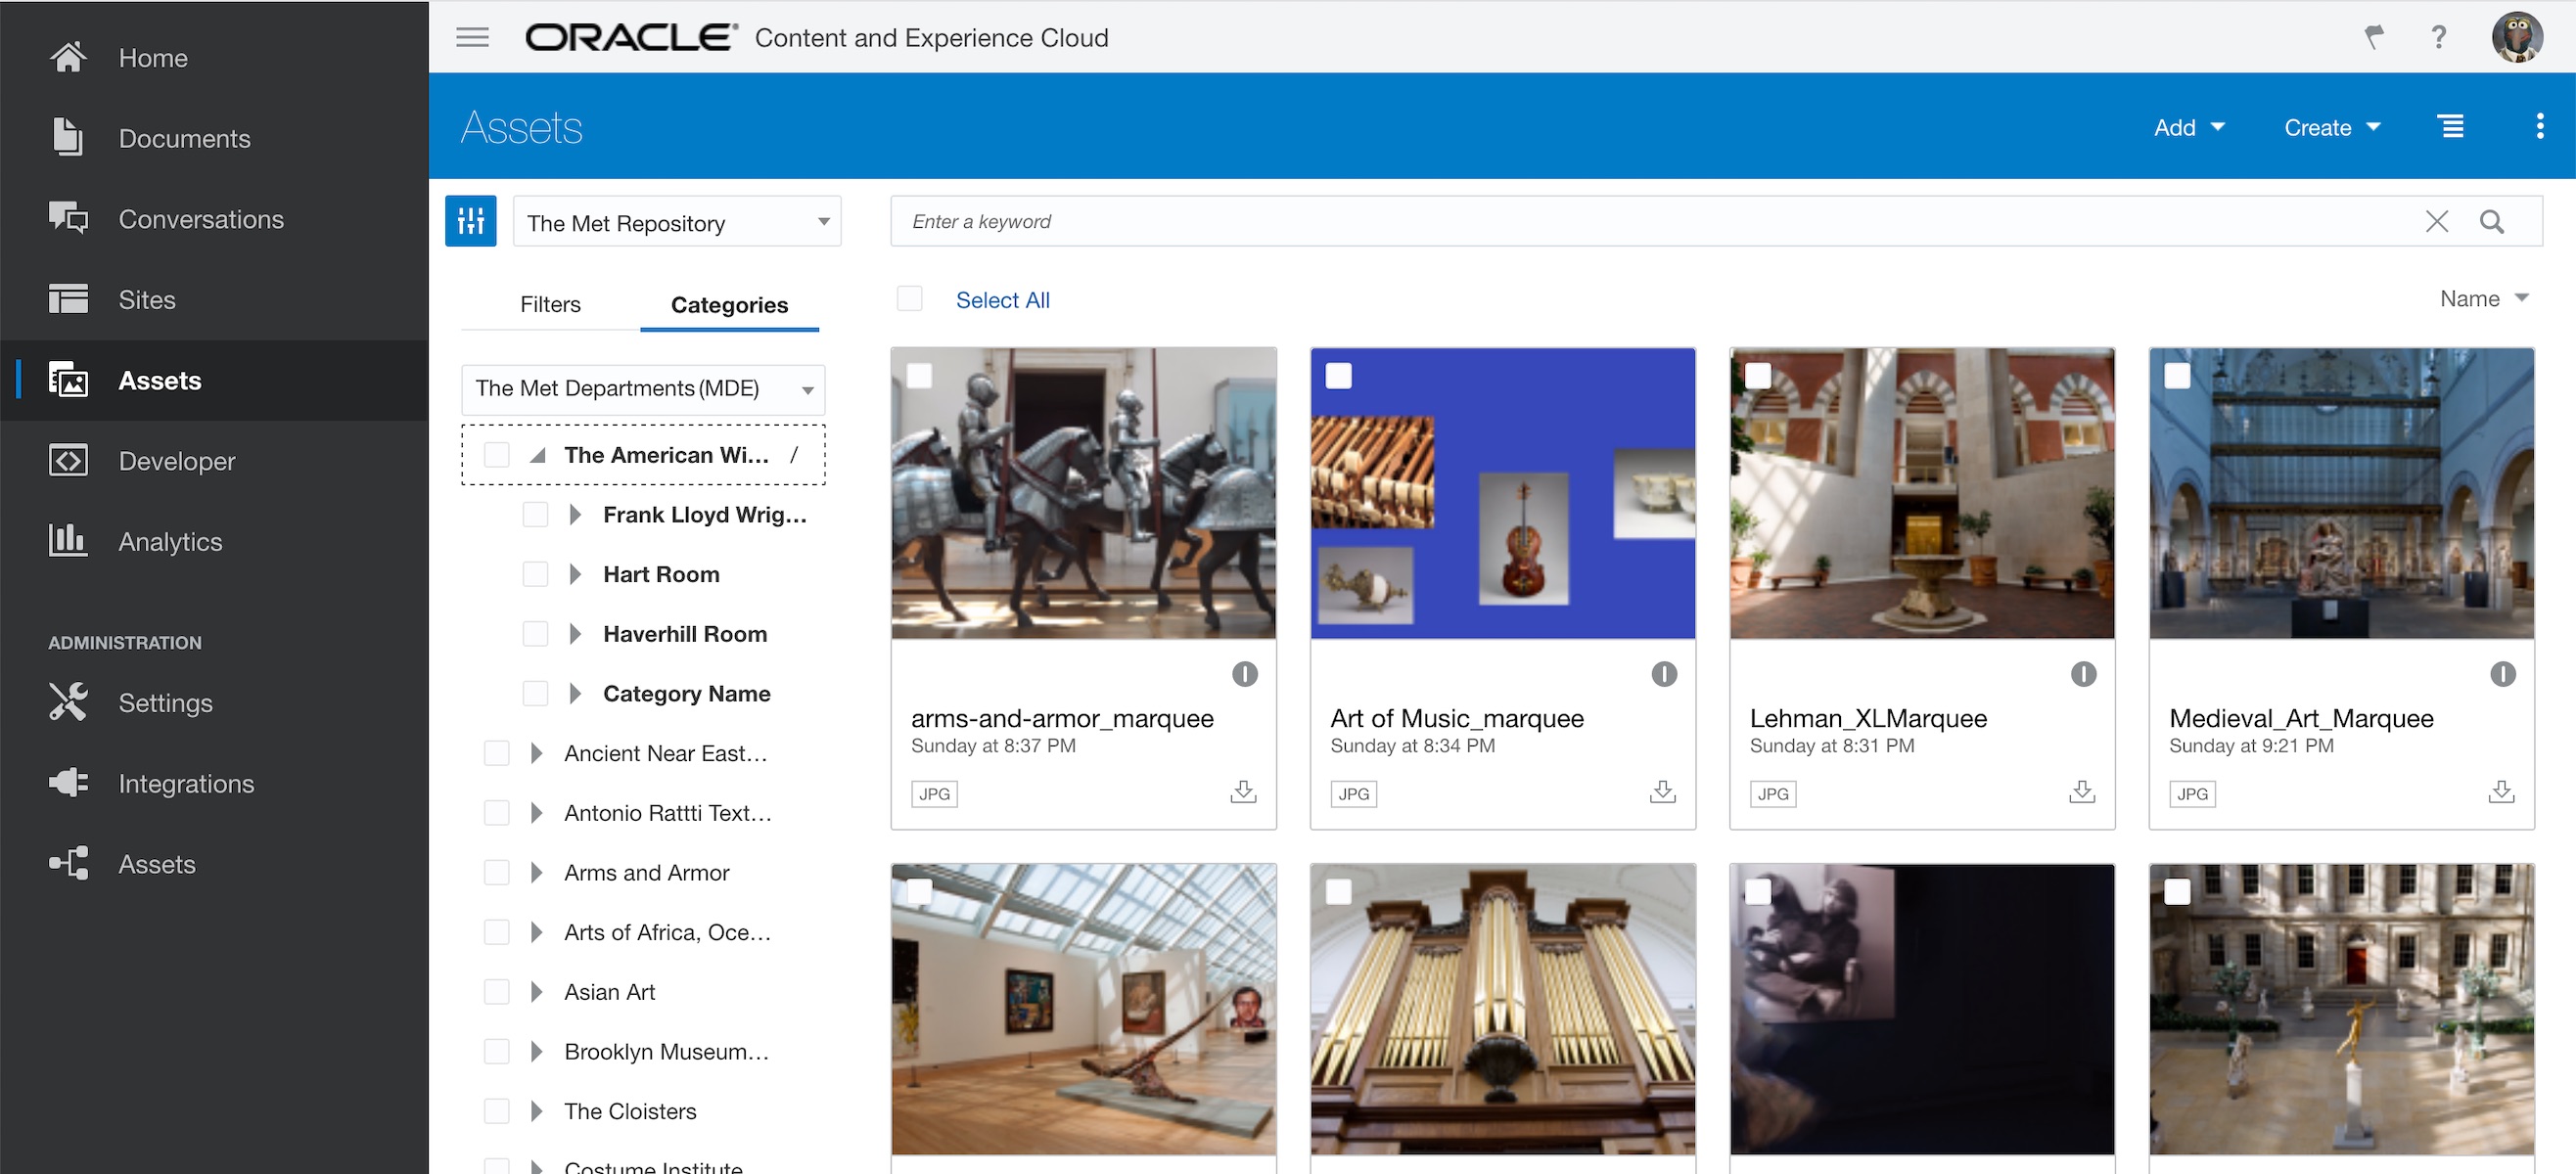Click the Enter a keyword field
2576x1174 pixels.
tap(1600, 221)
